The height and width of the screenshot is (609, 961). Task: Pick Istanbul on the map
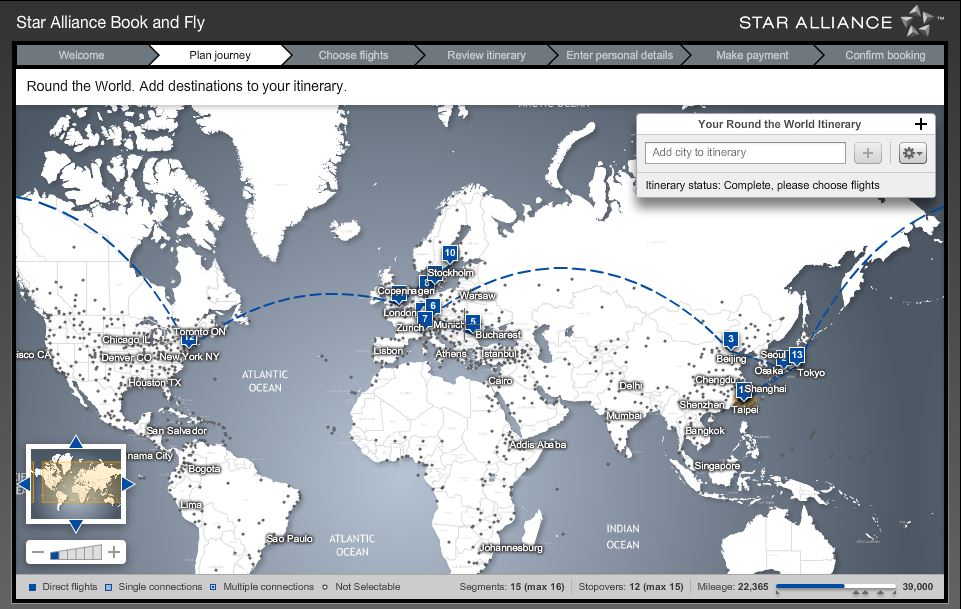(498, 354)
